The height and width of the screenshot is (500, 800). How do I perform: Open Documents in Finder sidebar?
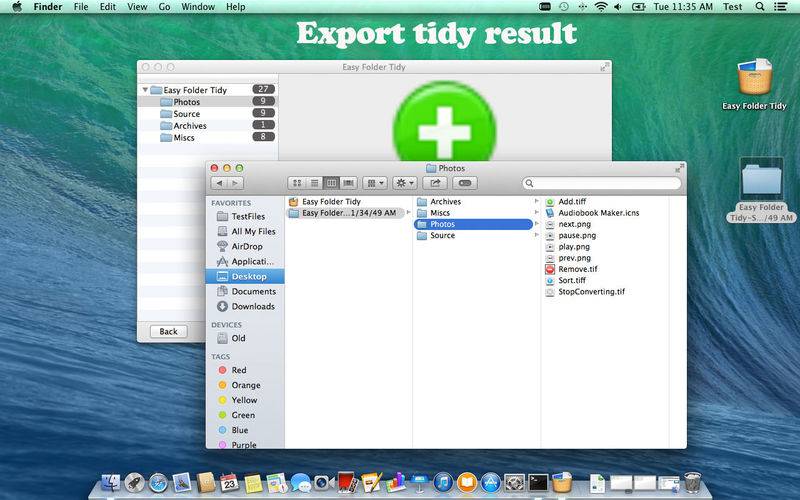tap(245, 291)
